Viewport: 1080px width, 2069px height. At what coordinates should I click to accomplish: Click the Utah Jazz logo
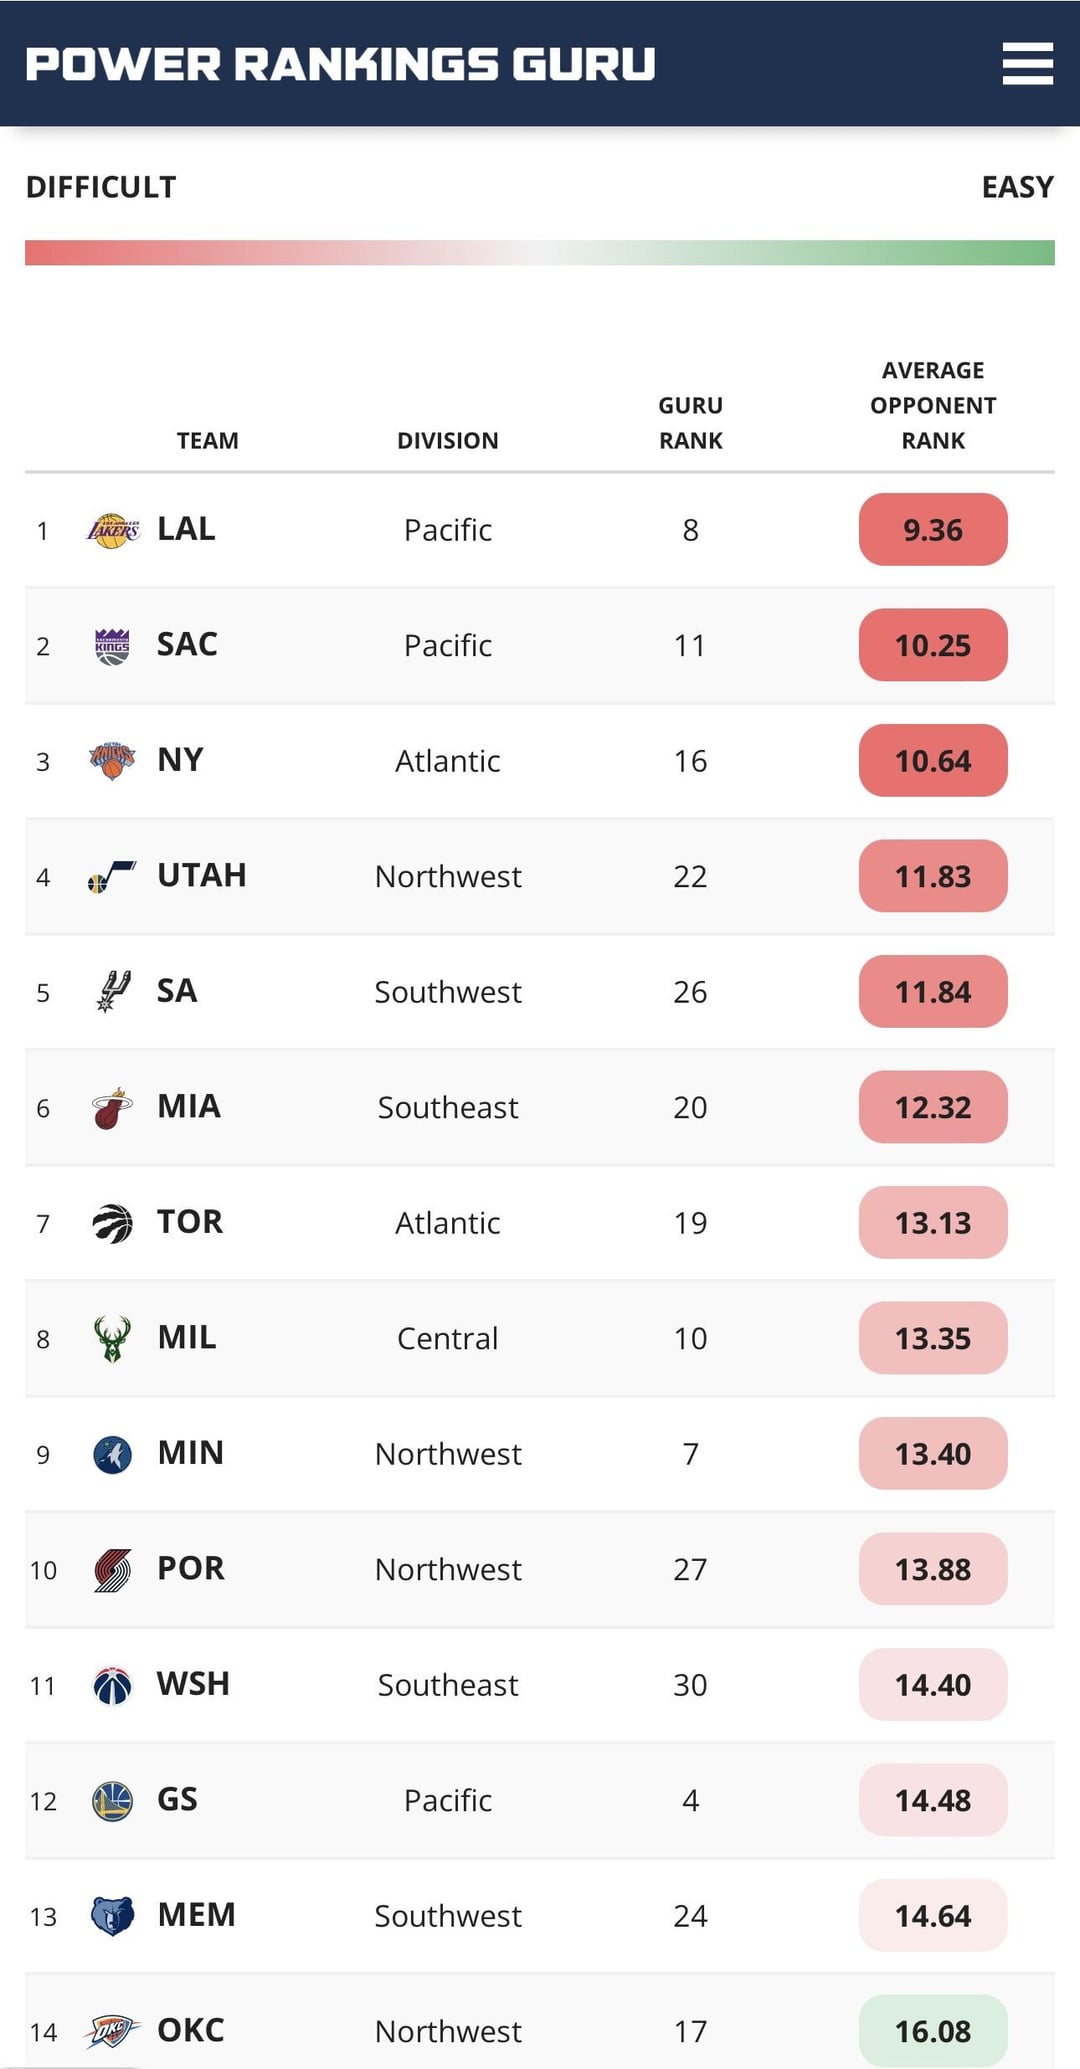pyautogui.click(x=112, y=877)
